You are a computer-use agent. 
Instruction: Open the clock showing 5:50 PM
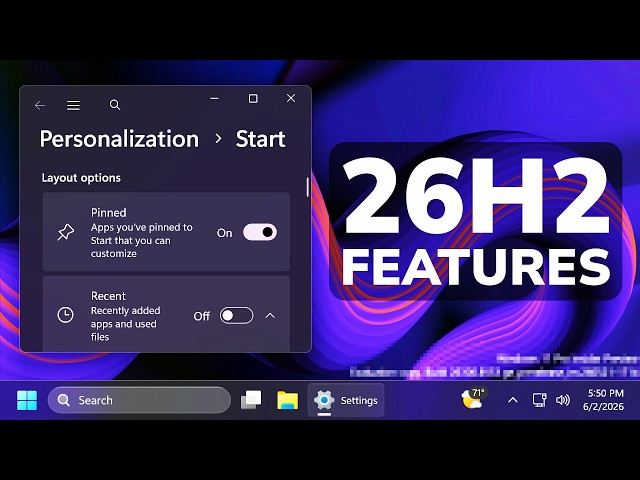tap(603, 400)
